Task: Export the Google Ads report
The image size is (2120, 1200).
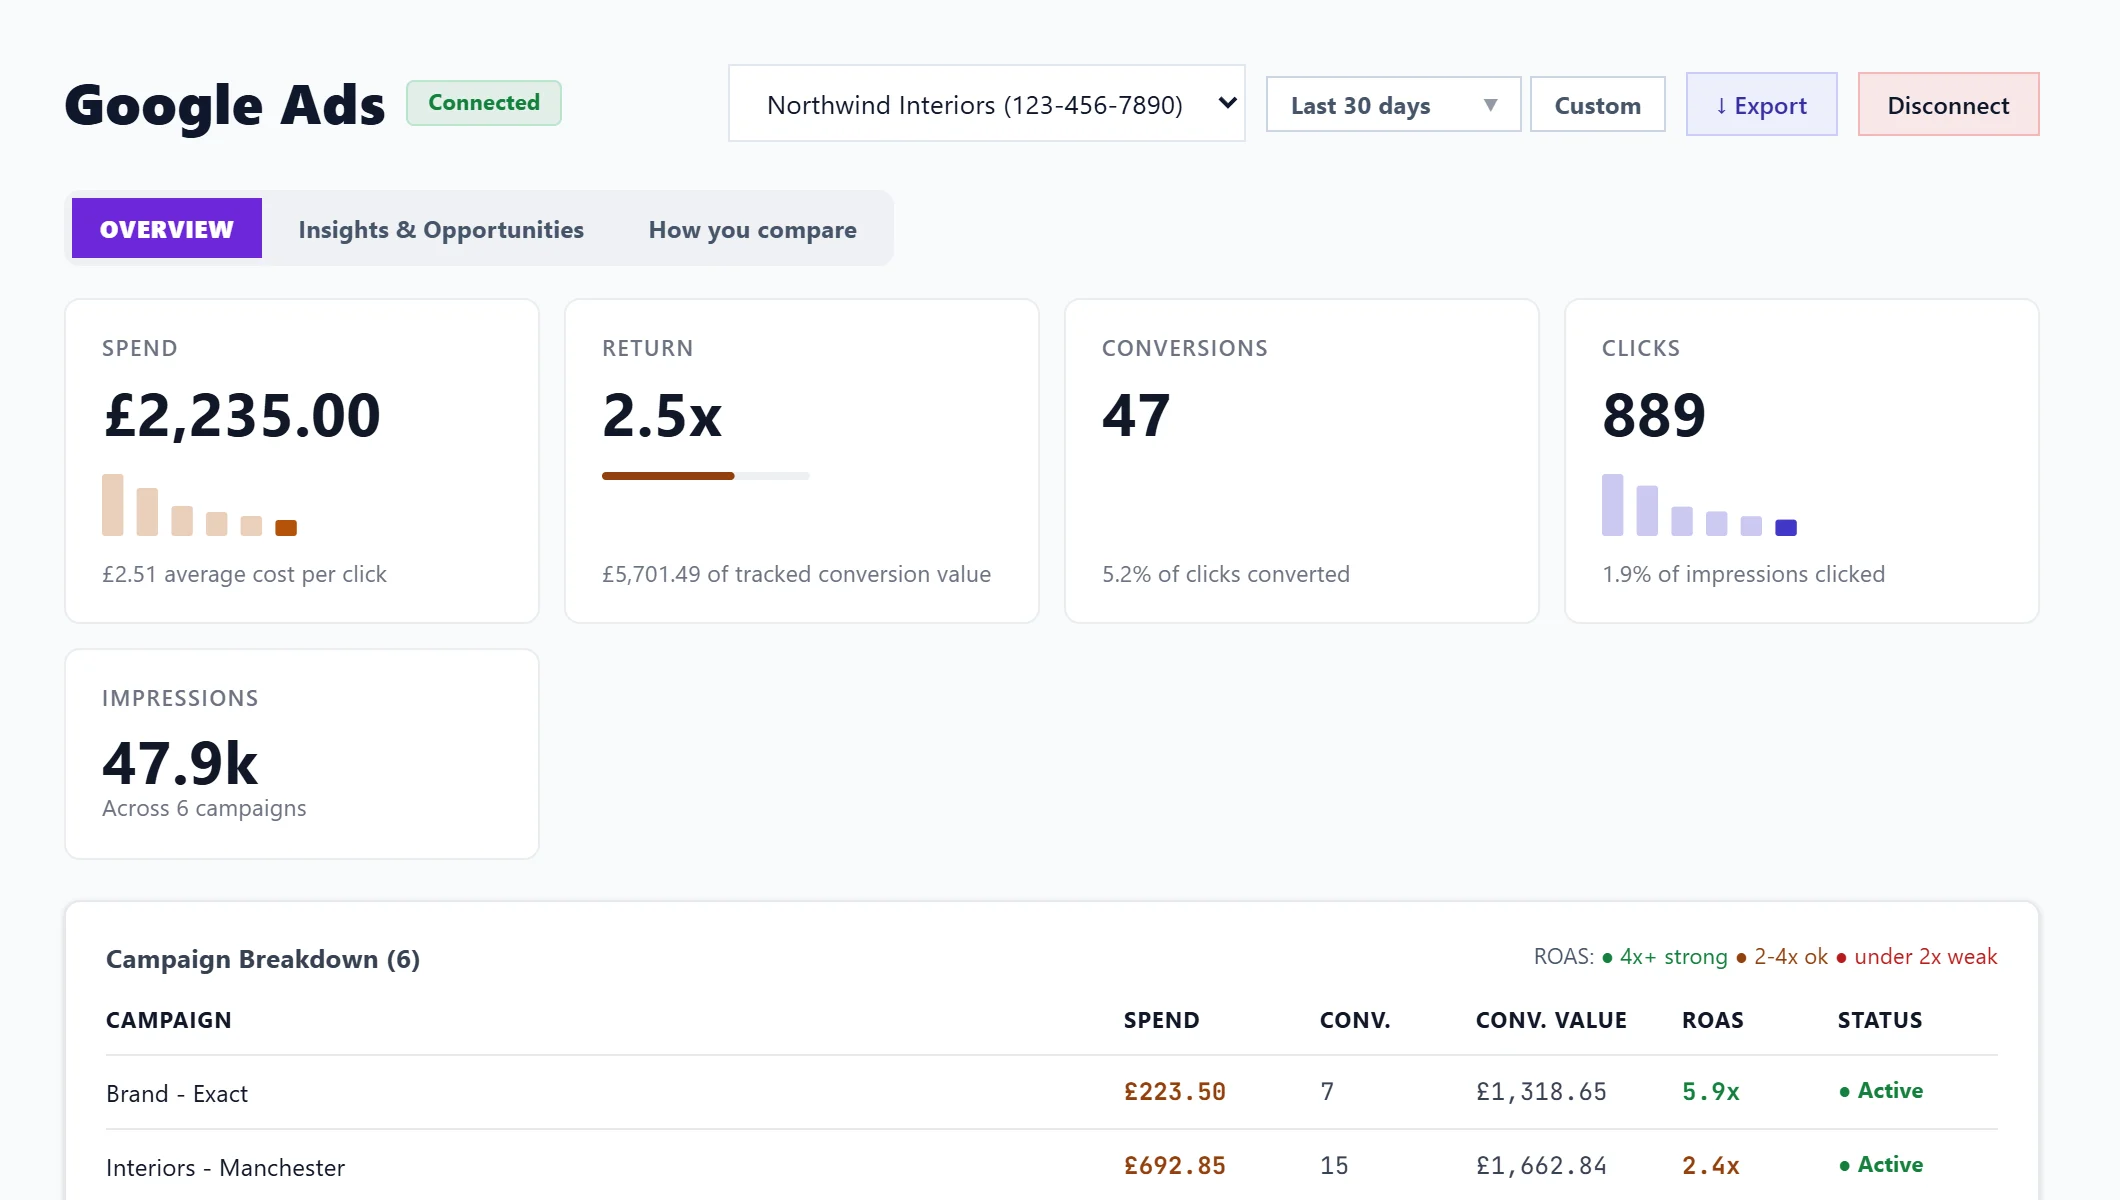Action: [x=1761, y=105]
